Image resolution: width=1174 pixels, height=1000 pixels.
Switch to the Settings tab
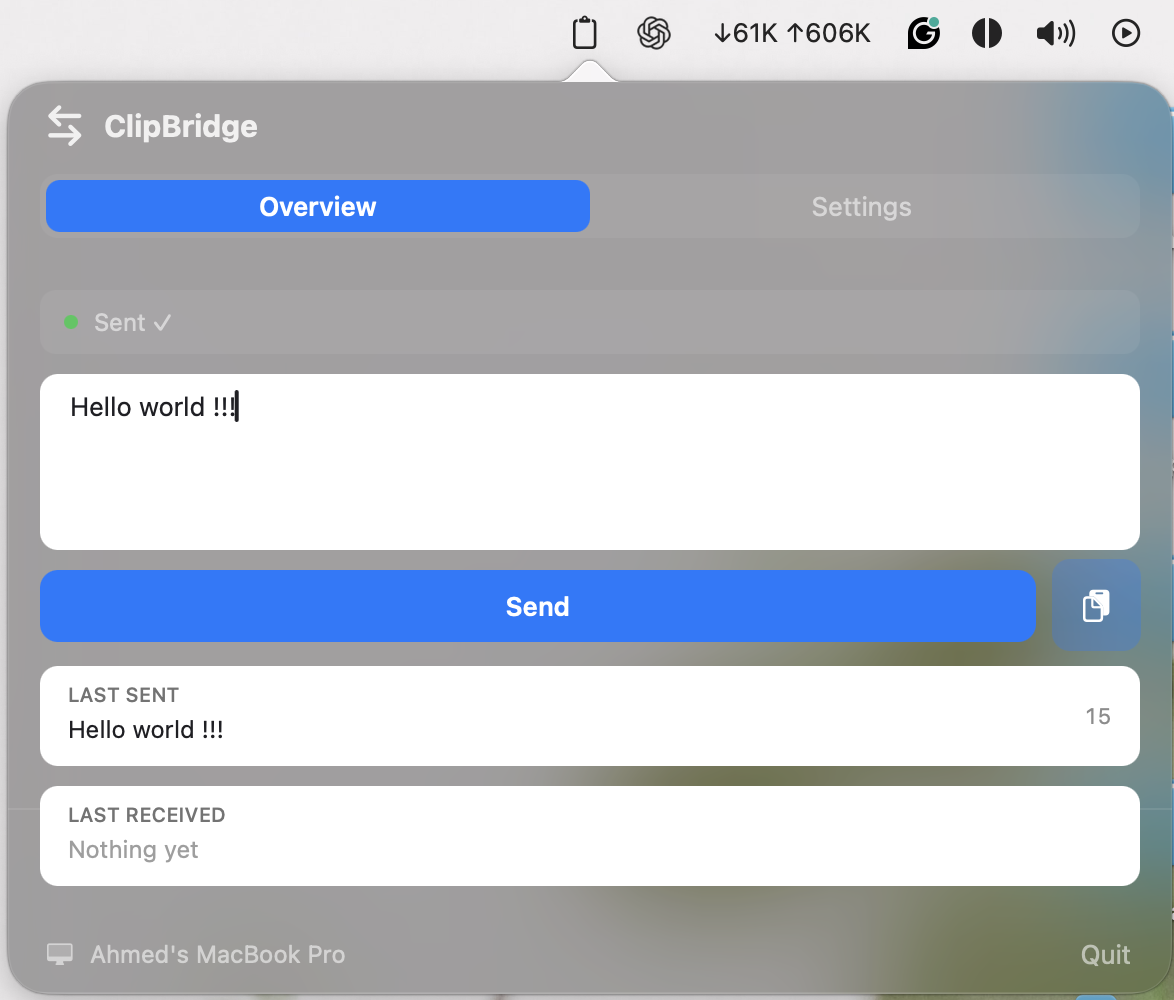(x=862, y=207)
